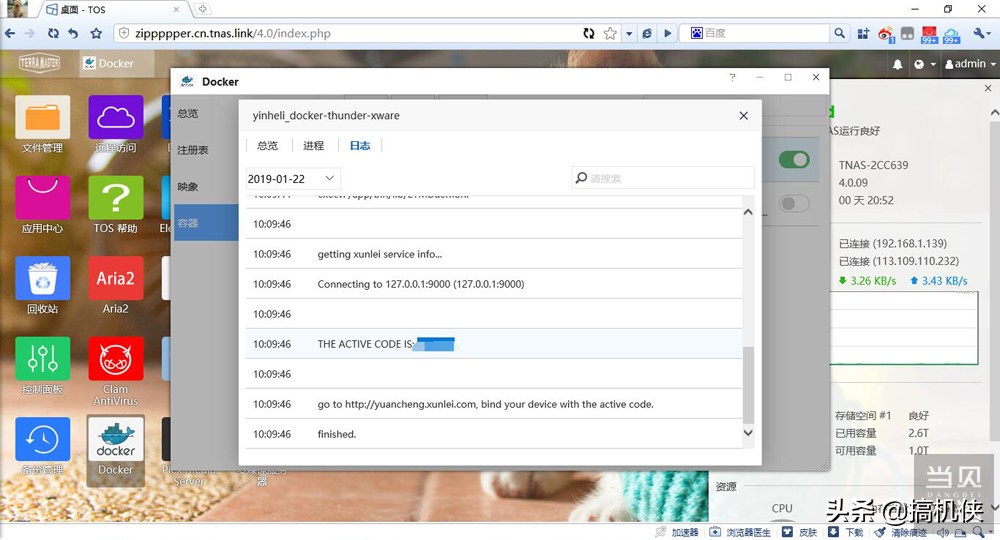1000x540 pixels.
Task: Click the 'go to http://yuancheng.xunlei.com' log row
Action: [494, 404]
